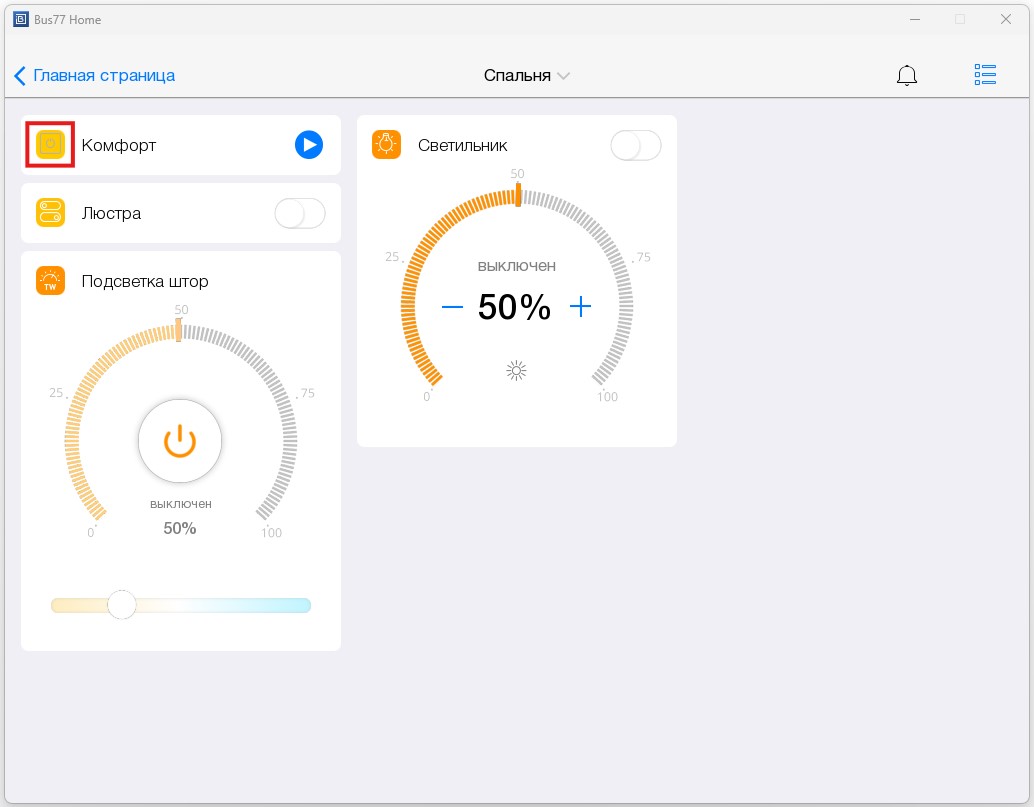Open the list view menu icon
The height and width of the screenshot is (807, 1034).
point(985,75)
